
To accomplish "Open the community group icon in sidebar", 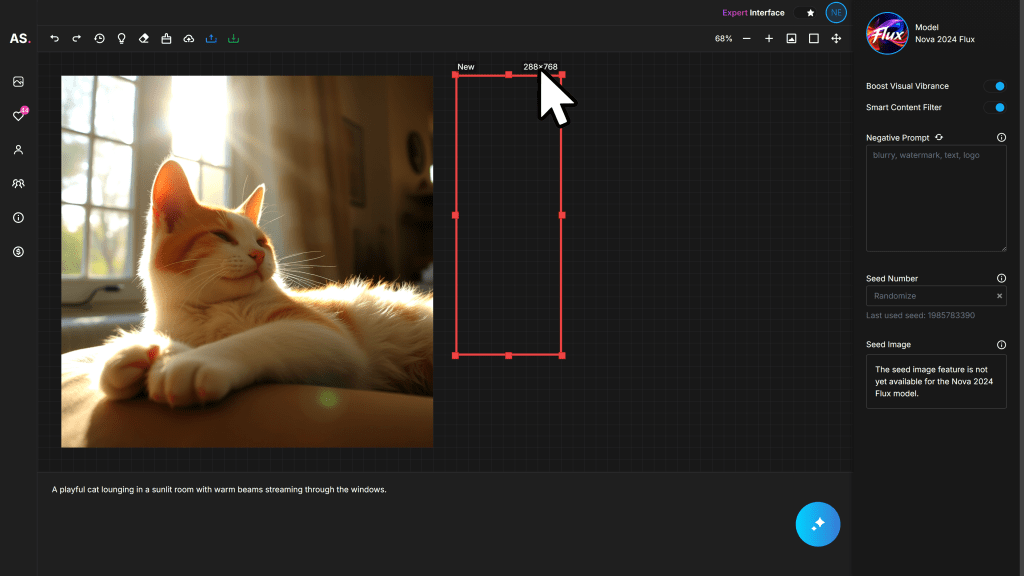I will 18,184.
